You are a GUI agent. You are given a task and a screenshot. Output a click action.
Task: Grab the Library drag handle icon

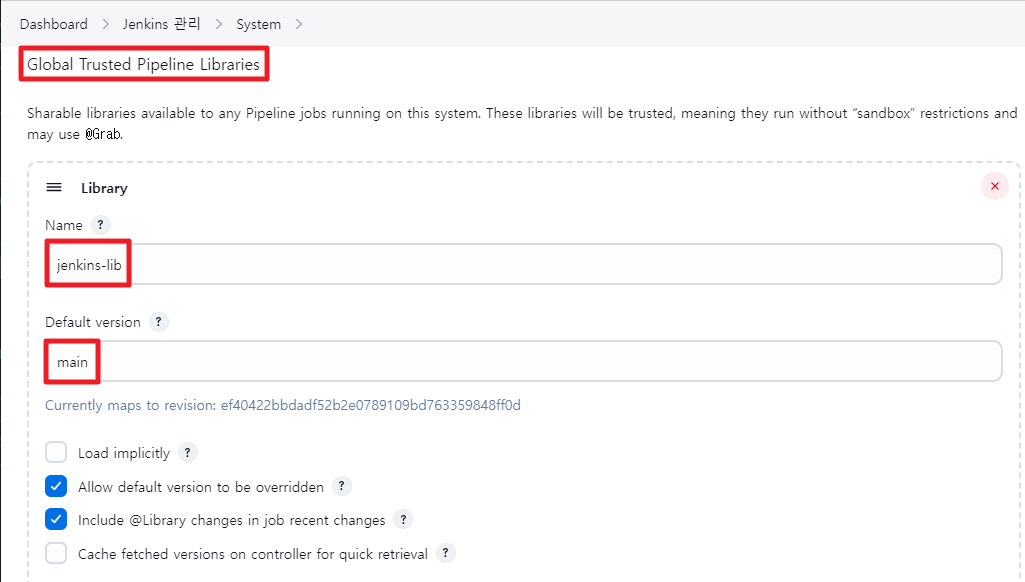(x=54, y=188)
